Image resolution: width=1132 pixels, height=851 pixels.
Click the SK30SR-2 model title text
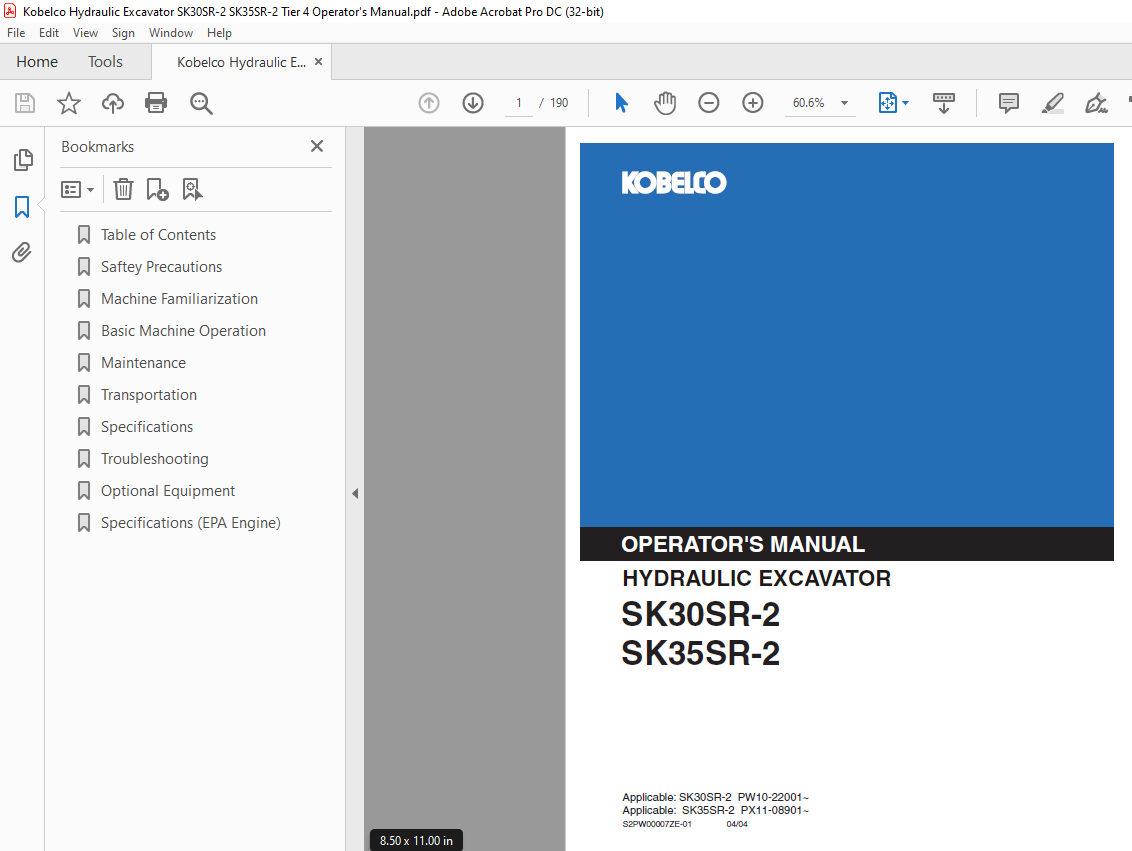coord(701,615)
